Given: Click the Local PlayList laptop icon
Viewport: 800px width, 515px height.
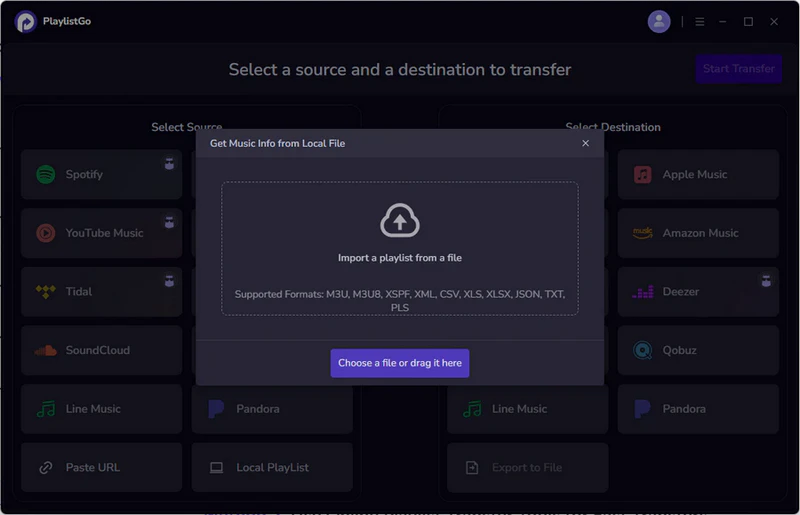Looking at the screenshot, I should 216,468.
